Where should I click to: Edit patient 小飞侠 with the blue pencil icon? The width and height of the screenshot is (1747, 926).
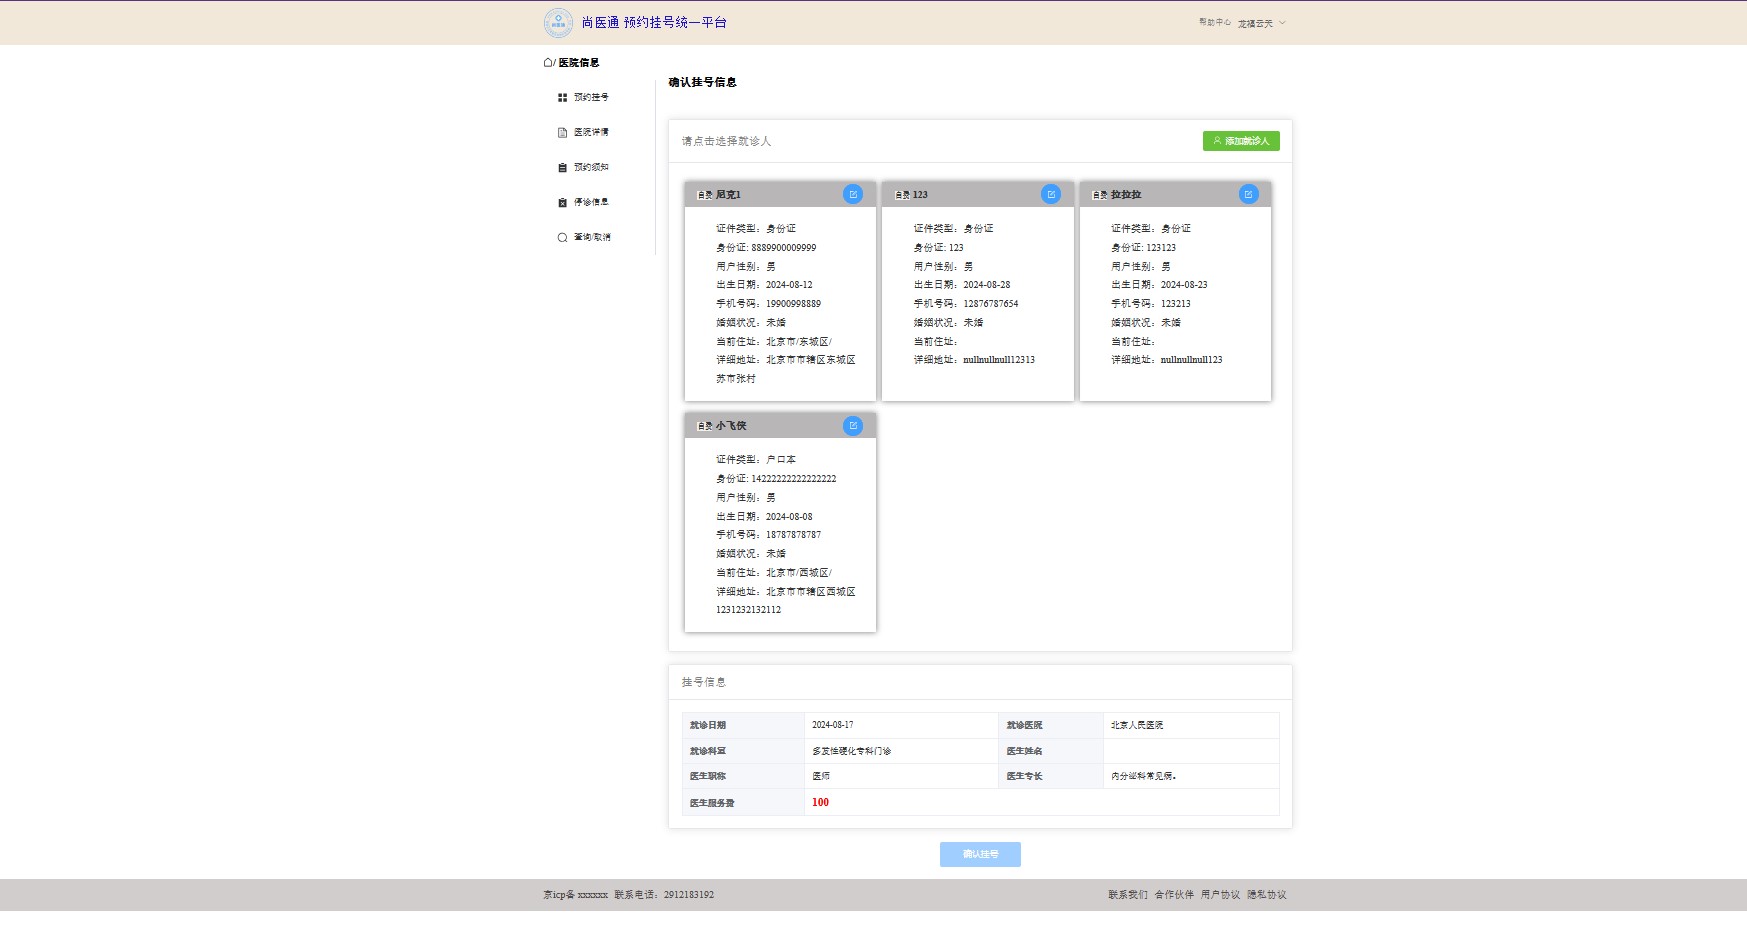(x=853, y=425)
